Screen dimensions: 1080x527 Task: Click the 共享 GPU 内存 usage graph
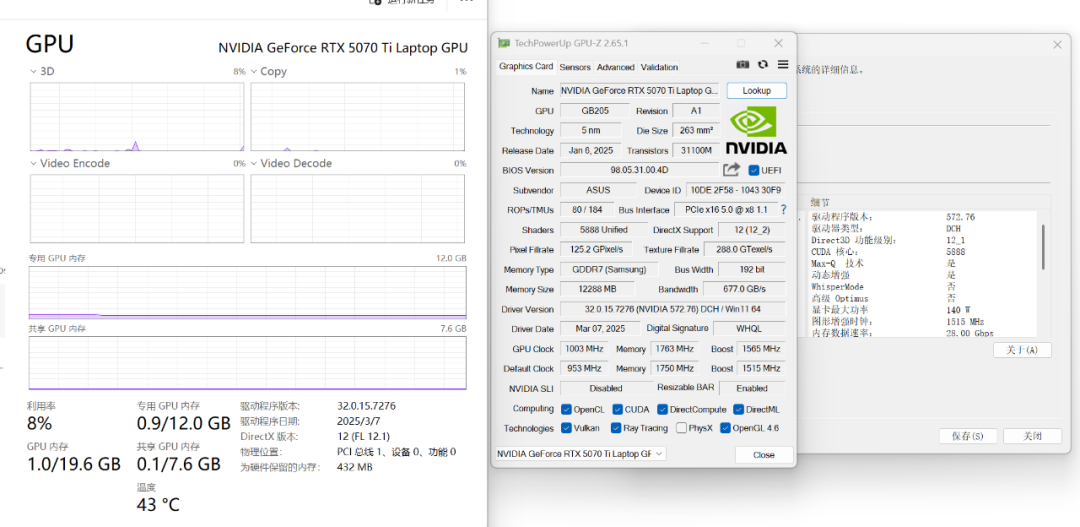pyautogui.click(x=247, y=363)
